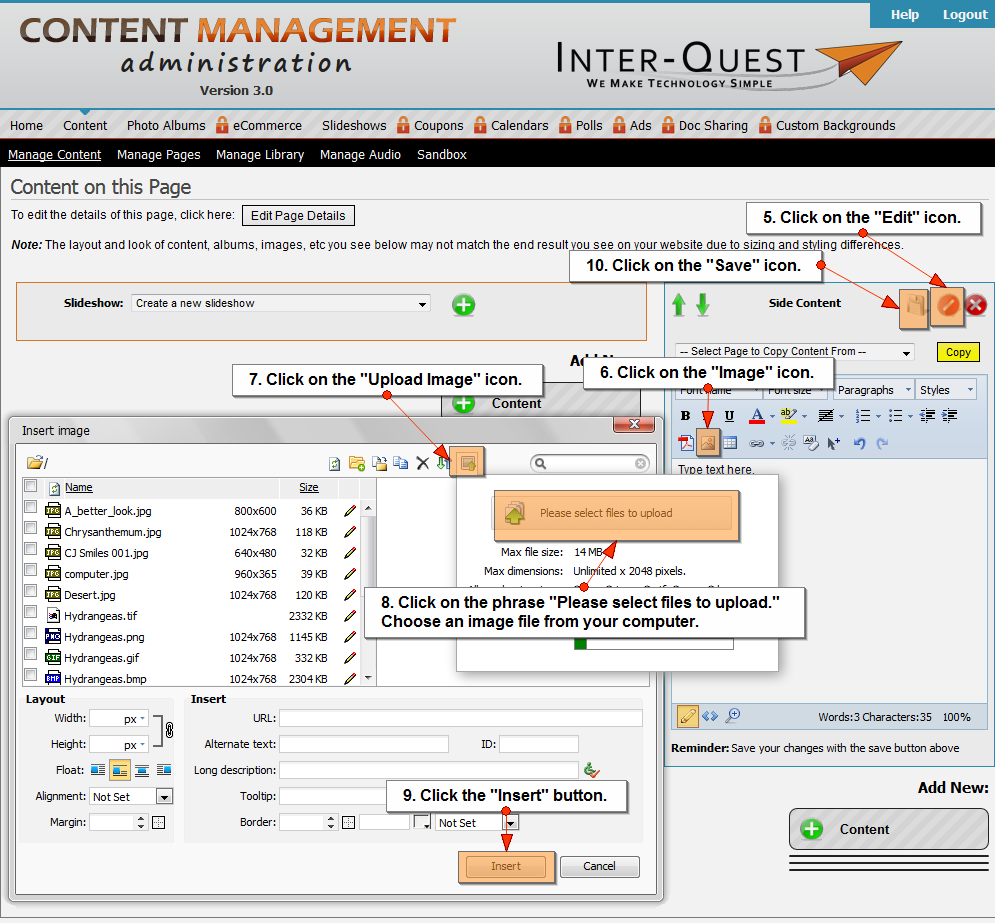This screenshot has width=995, height=923.
Task: Move Side Content up with green arrow
Action: (x=680, y=304)
